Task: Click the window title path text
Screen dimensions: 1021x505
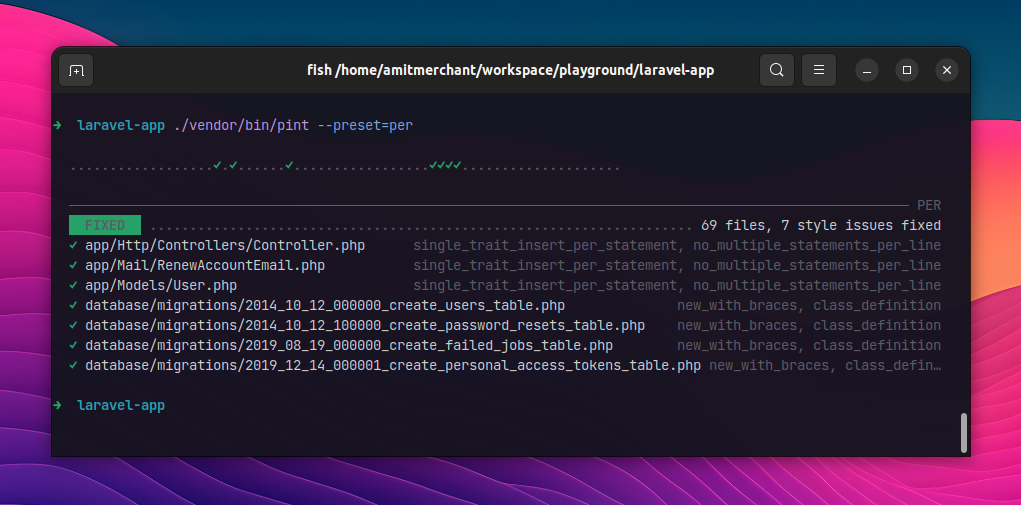Action: (x=510, y=70)
